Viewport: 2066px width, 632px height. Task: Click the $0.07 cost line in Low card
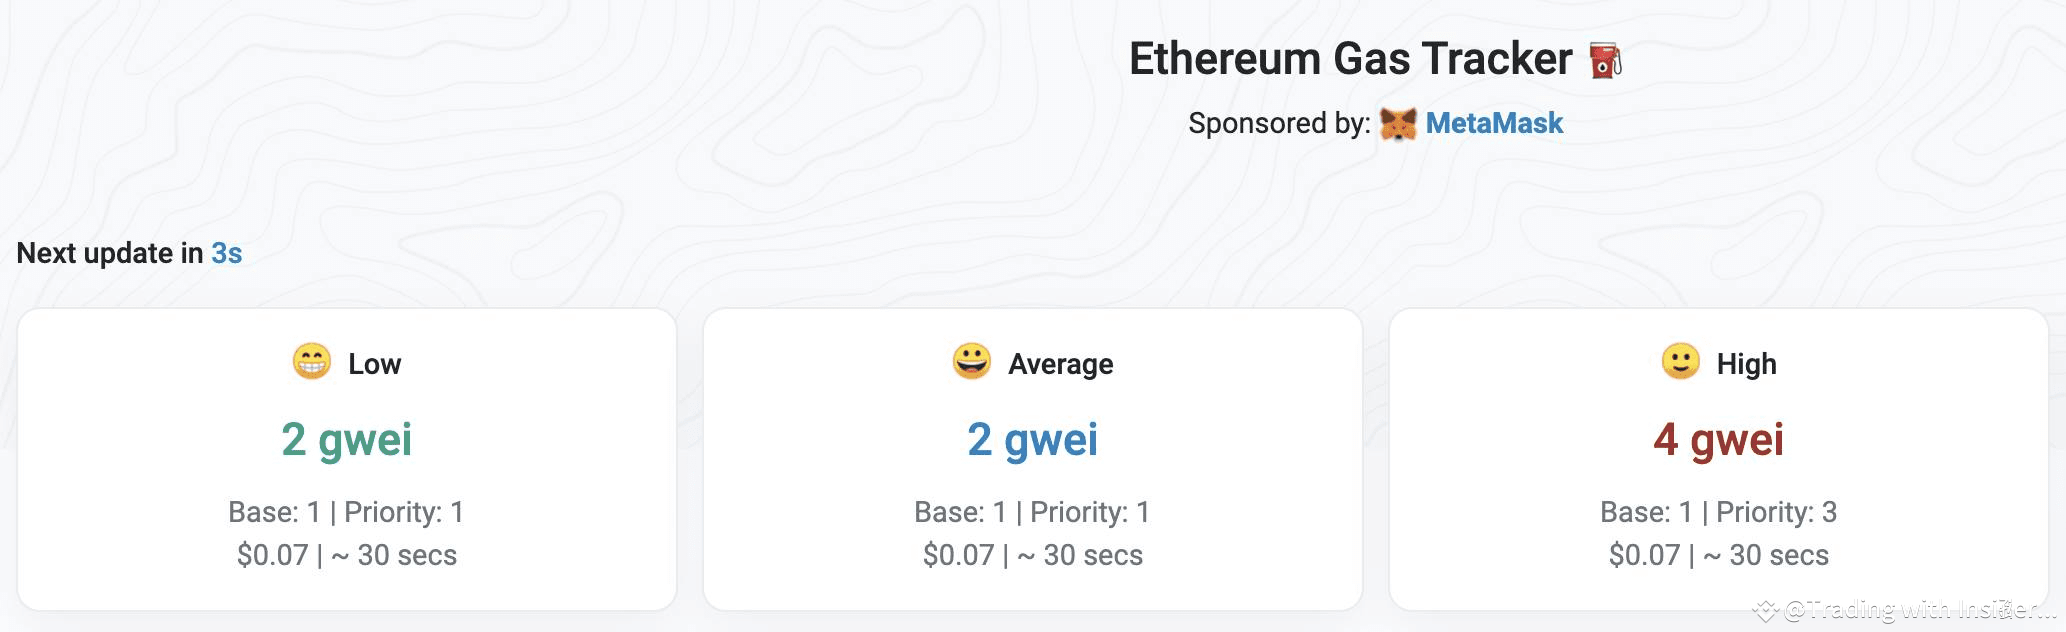pos(346,555)
